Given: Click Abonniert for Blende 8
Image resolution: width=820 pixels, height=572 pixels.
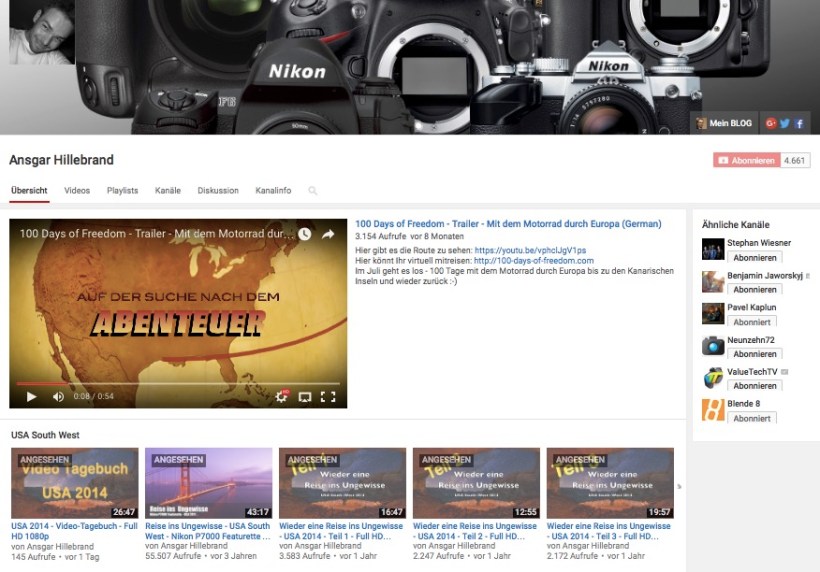Looking at the screenshot, I should point(752,418).
